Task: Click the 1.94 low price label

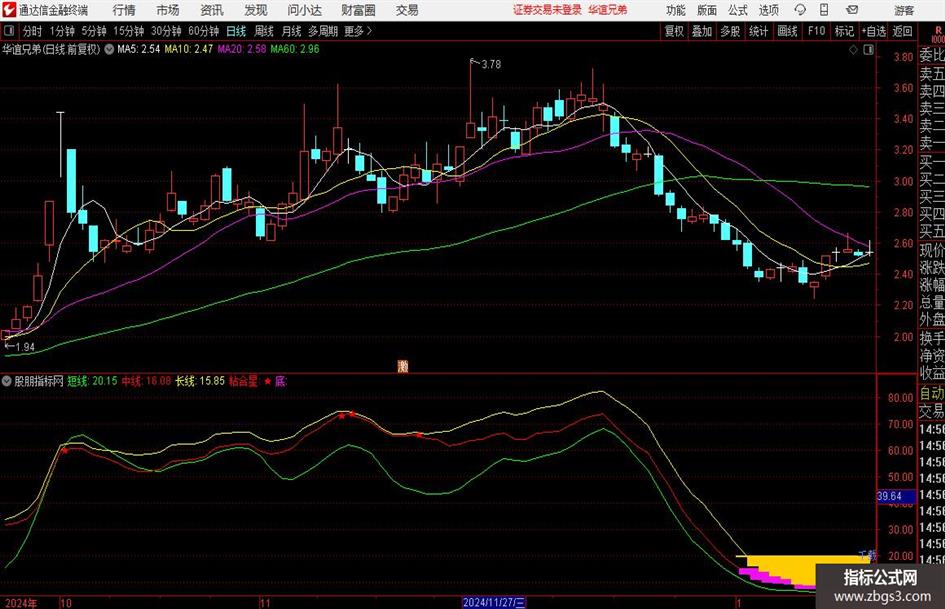Action: click(25, 347)
